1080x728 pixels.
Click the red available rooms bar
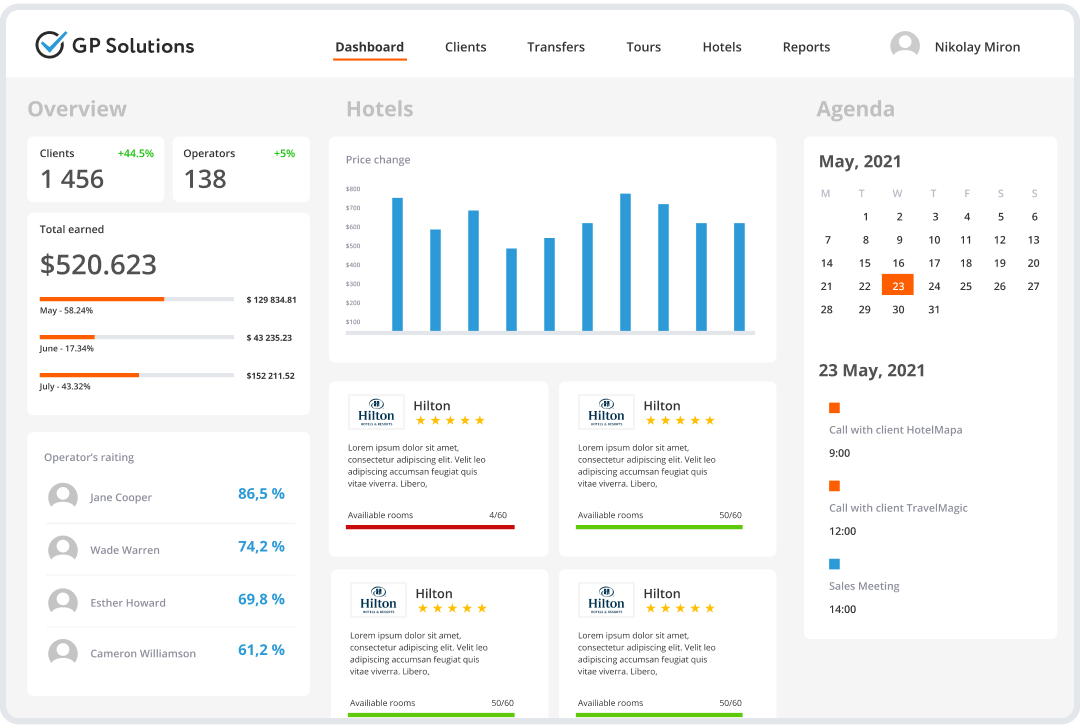click(430, 526)
